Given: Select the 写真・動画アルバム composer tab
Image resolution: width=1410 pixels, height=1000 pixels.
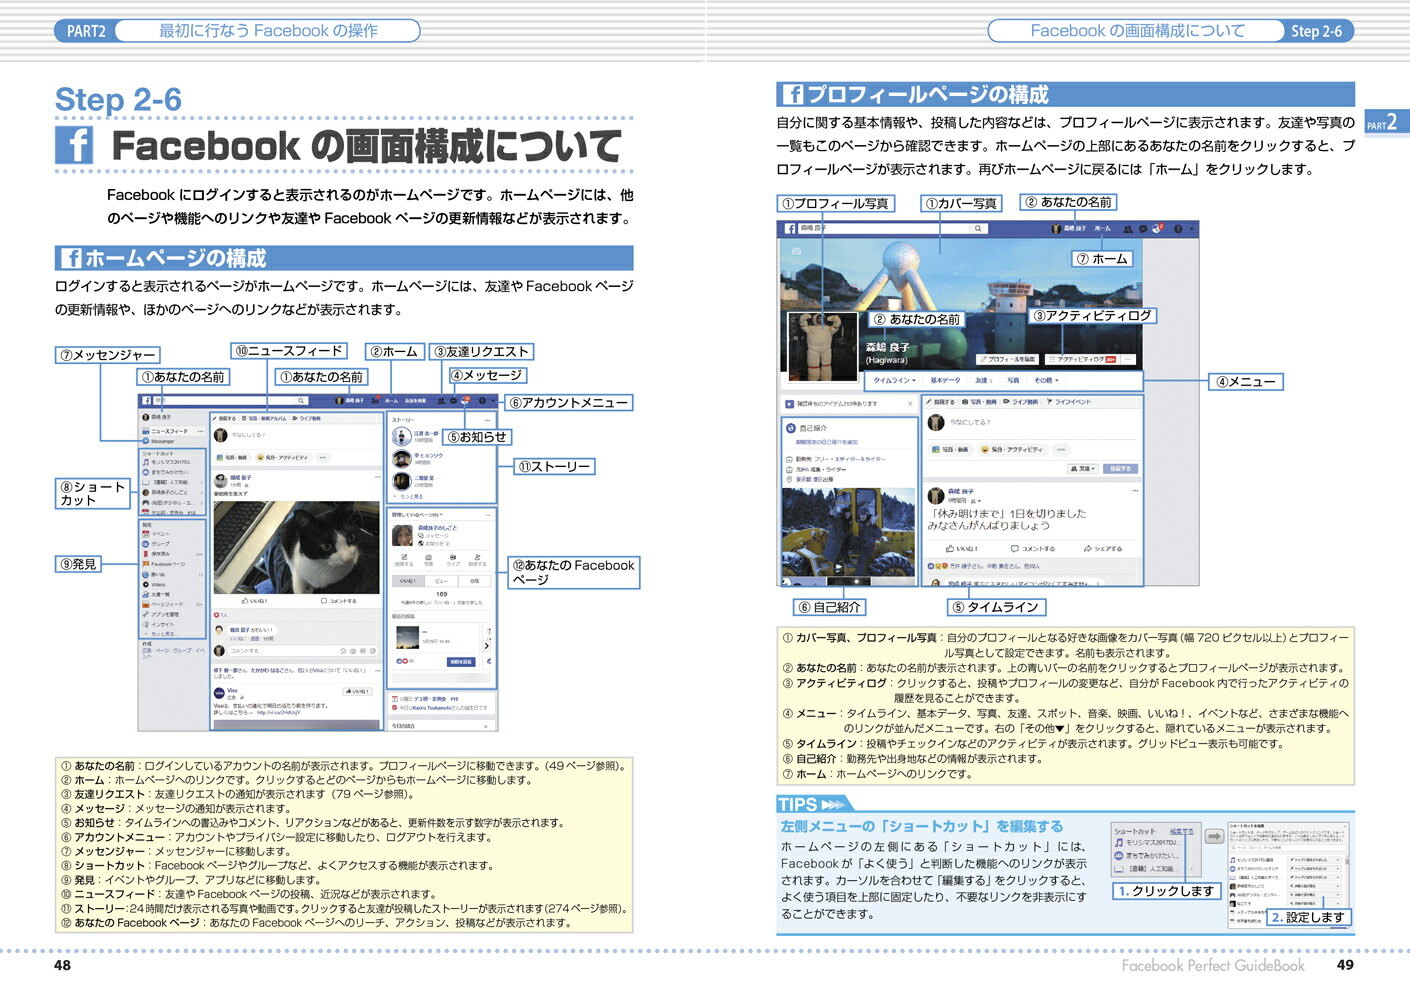Looking at the screenshot, I should pyautogui.click(x=264, y=418).
